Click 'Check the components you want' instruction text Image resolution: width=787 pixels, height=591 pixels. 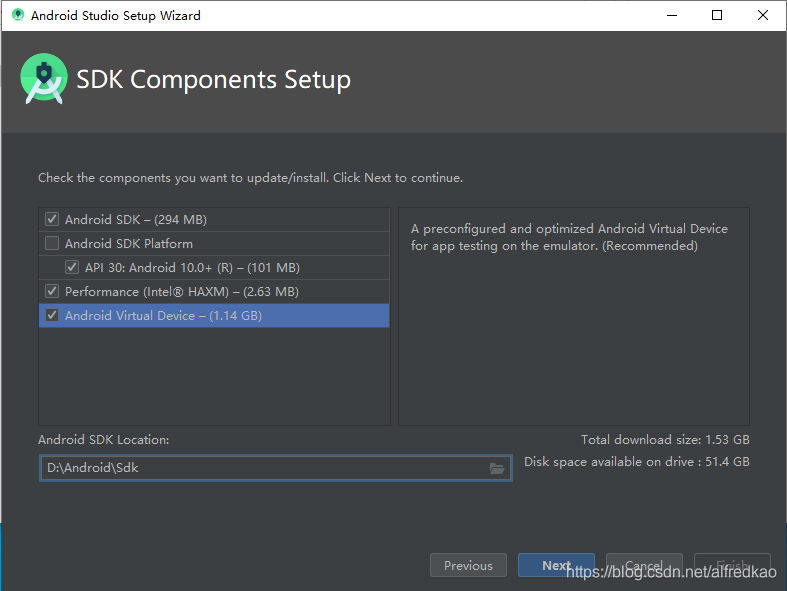pyautogui.click(x=250, y=178)
